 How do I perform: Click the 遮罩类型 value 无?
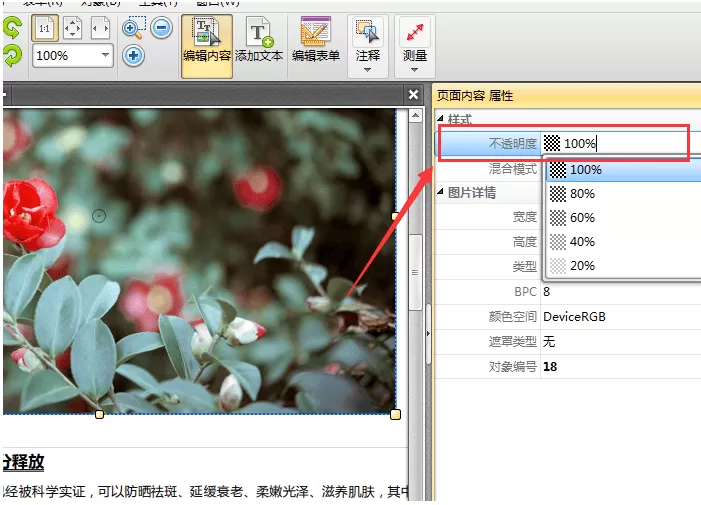tap(549, 341)
